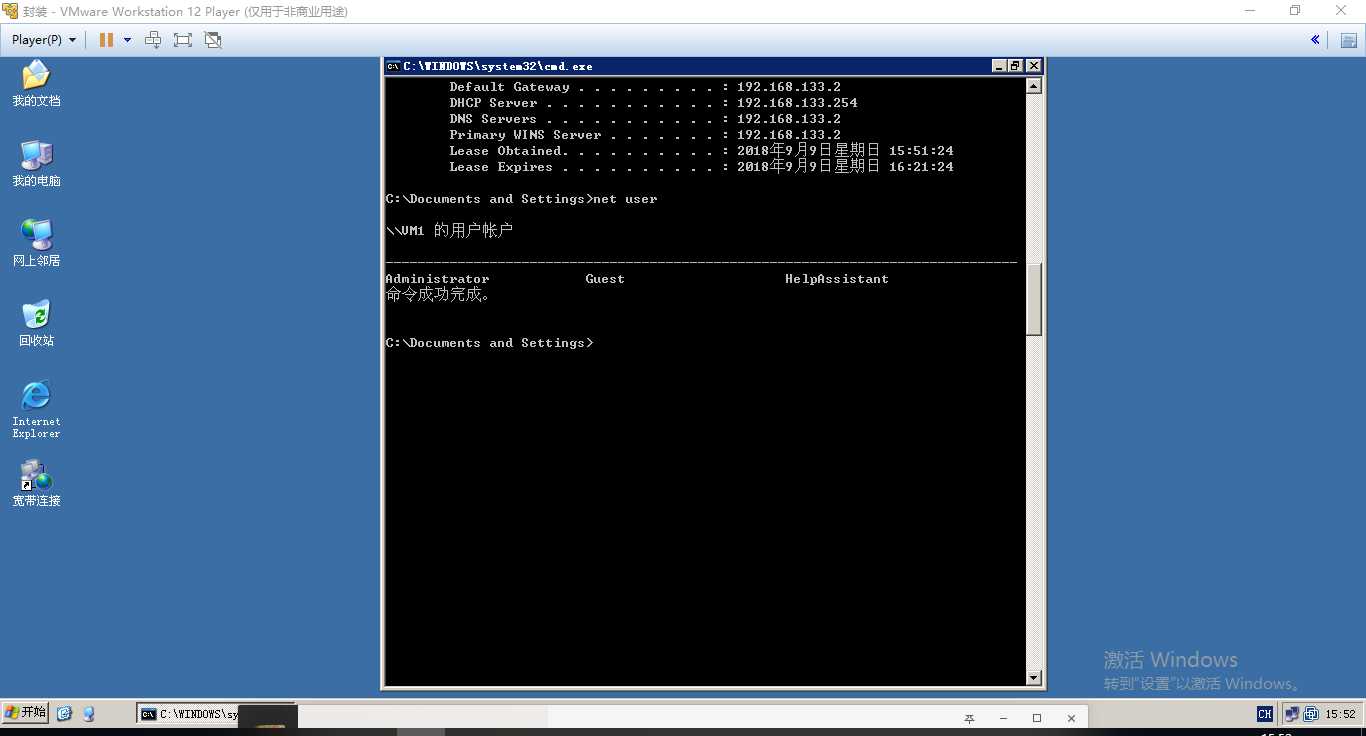Screen dimensions: 1366x736
Task: Click the VMware Tools tray icon
Action: click(1309, 714)
